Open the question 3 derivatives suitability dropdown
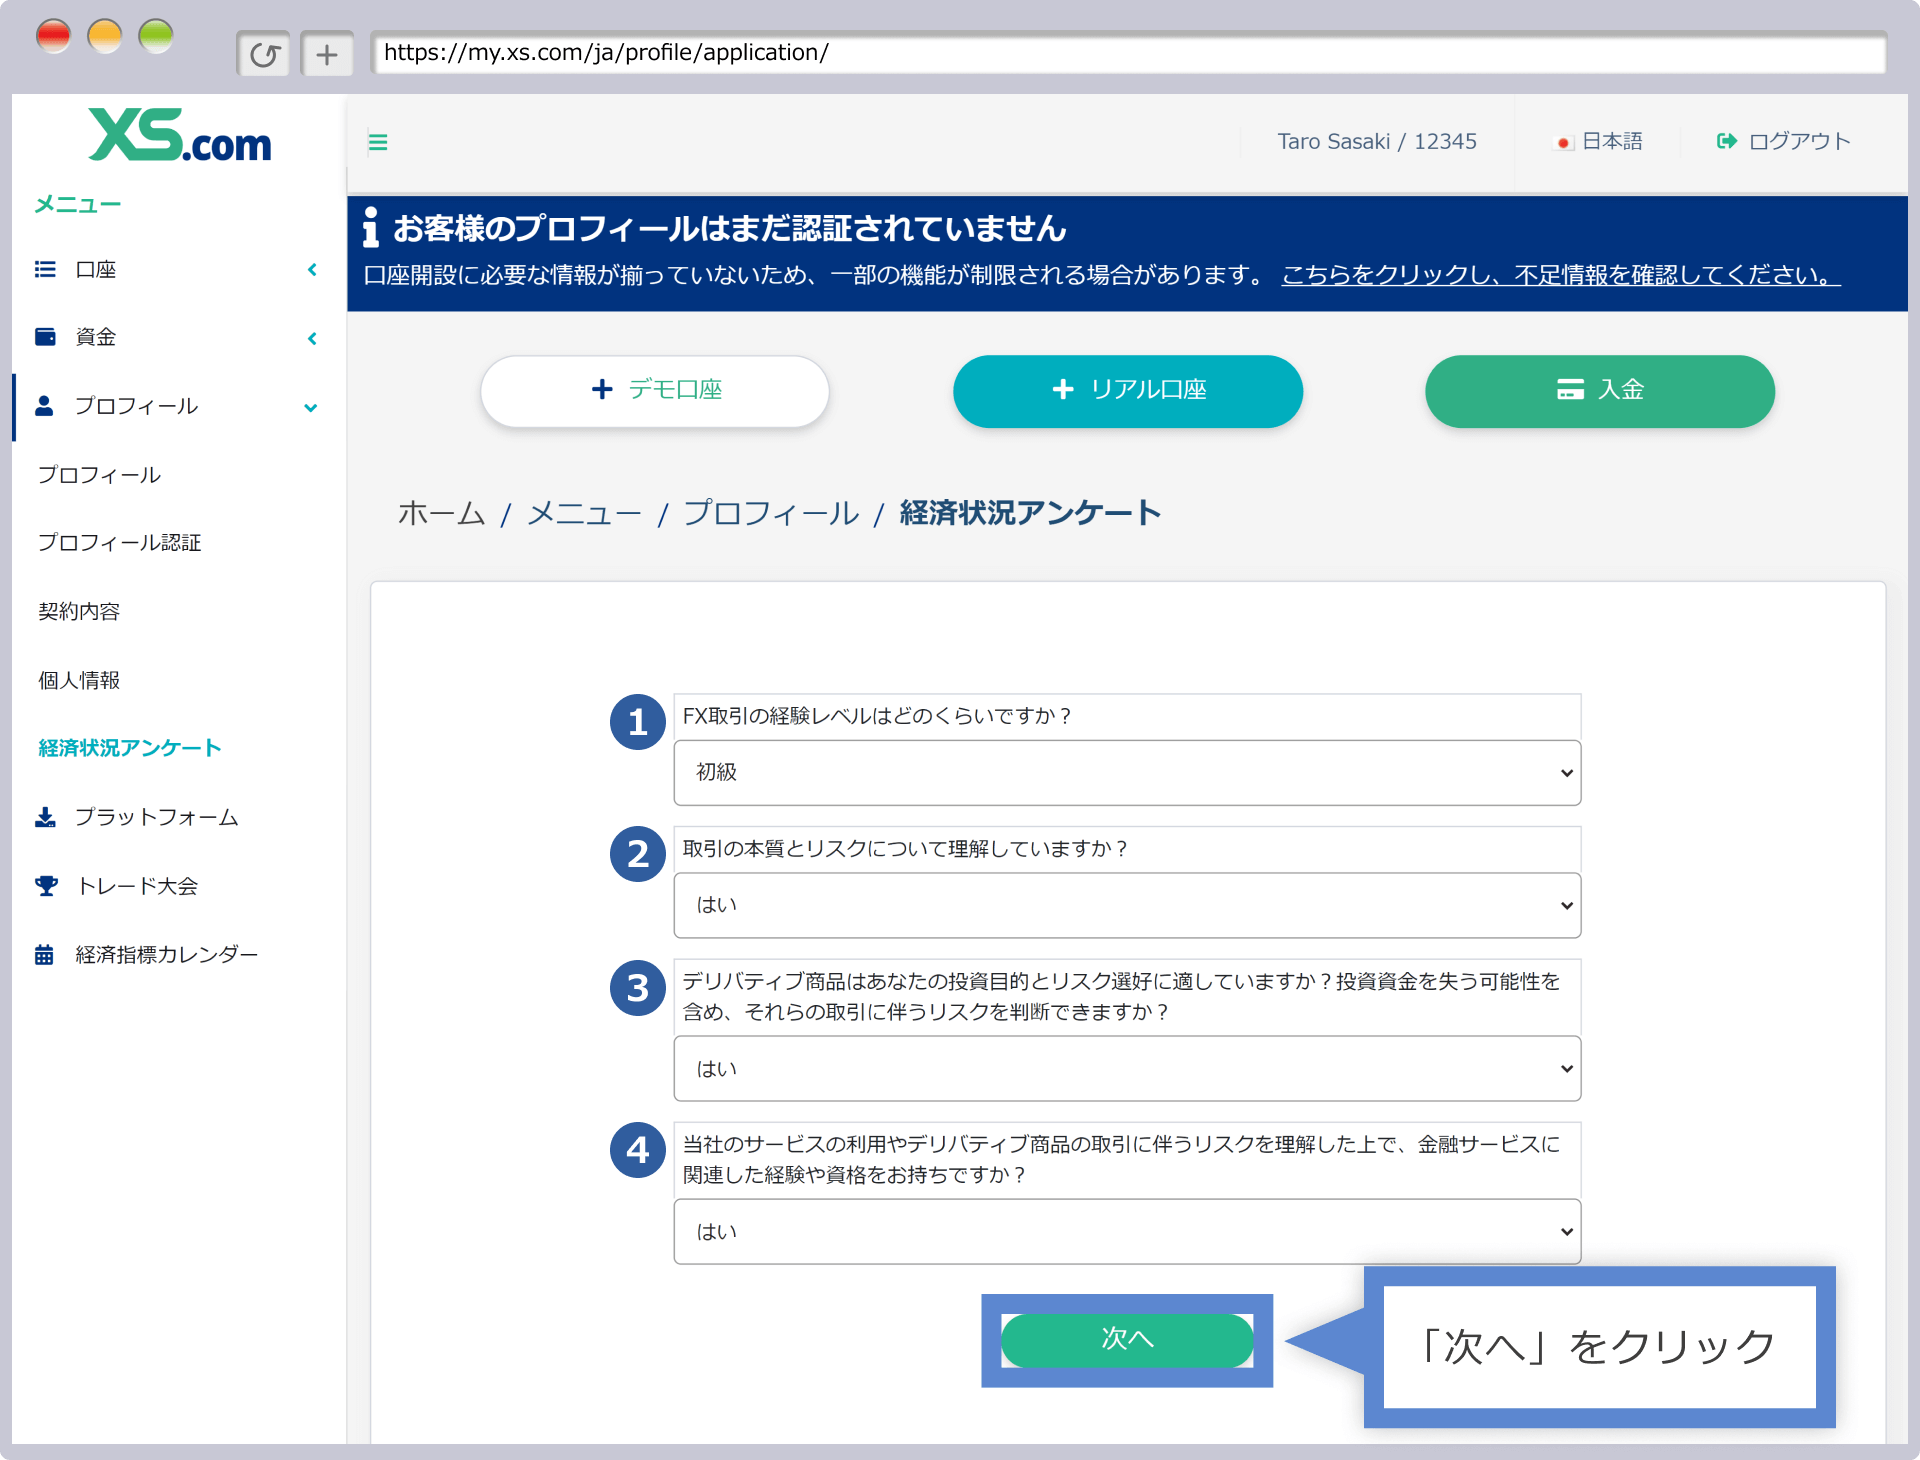The width and height of the screenshot is (1920, 1460). [x=1127, y=1068]
